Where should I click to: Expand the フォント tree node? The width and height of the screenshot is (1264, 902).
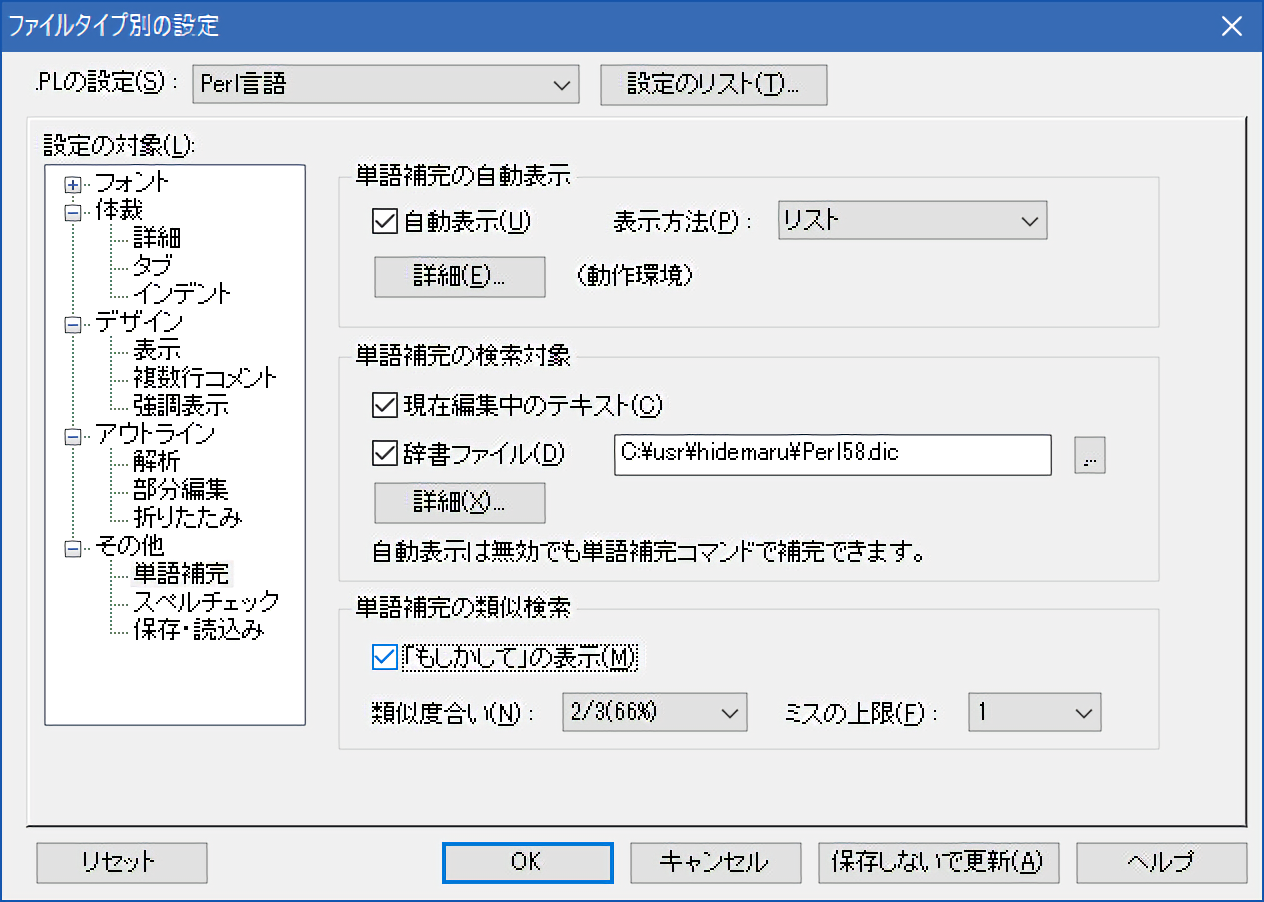[72, 185]
